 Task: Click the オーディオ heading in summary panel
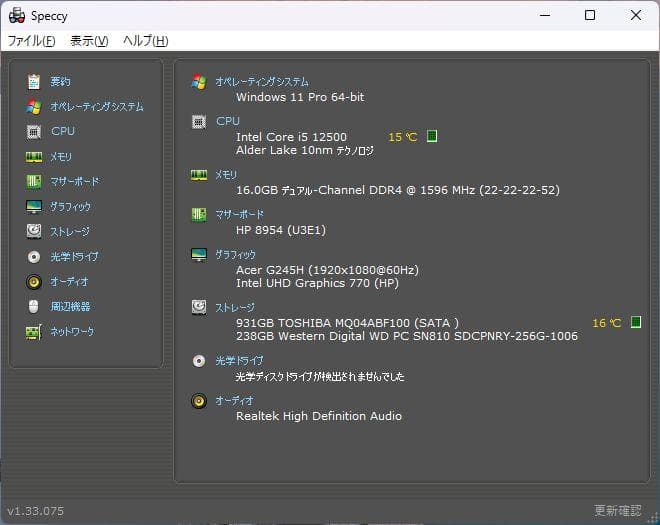234,401
